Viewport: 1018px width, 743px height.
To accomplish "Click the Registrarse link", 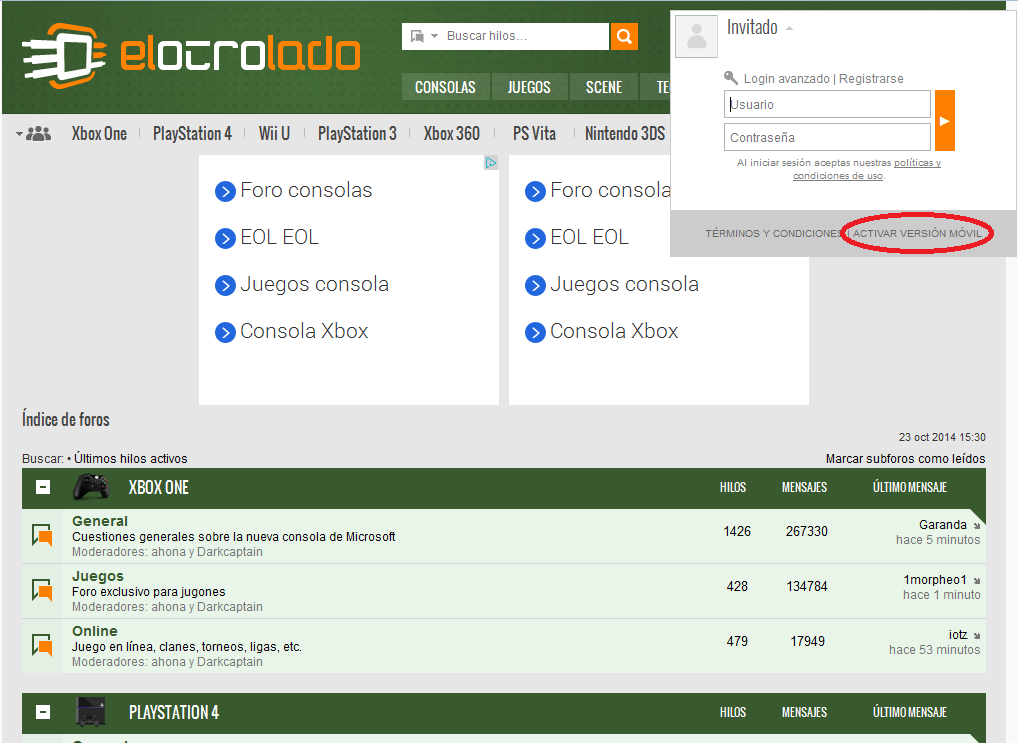I will (871, 79).
